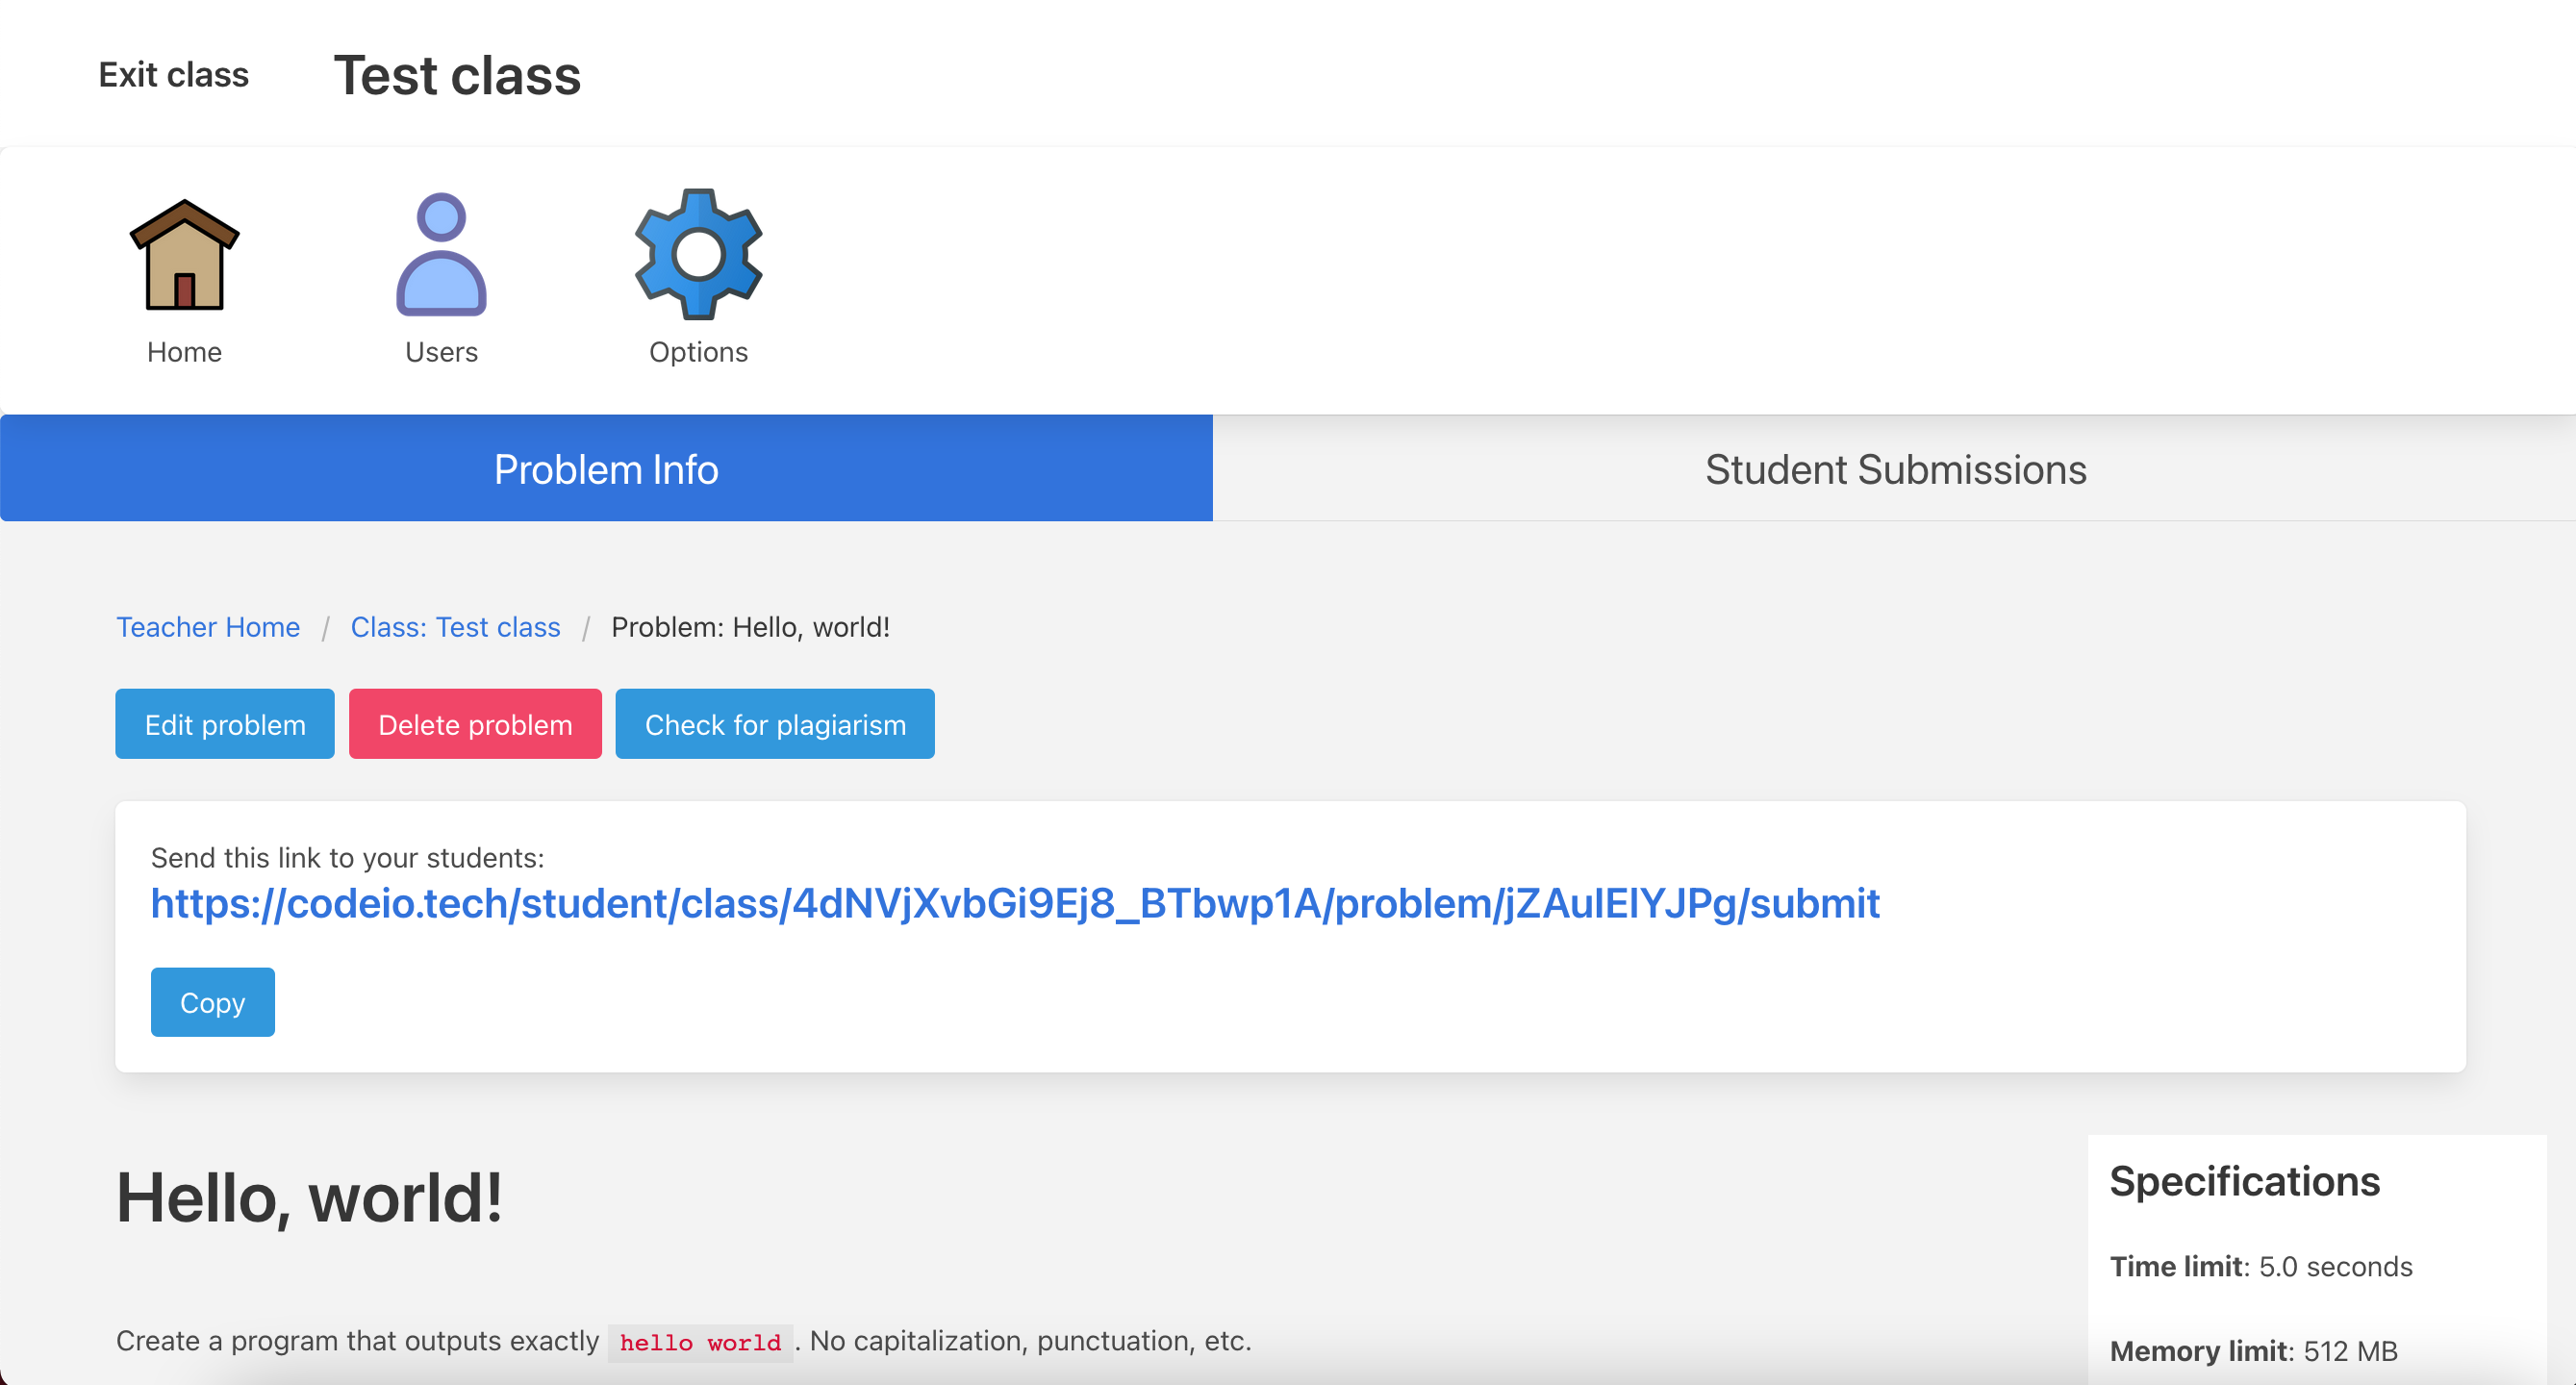
Task: Run Check for plagiarism
Action: (x=775, y=724)
